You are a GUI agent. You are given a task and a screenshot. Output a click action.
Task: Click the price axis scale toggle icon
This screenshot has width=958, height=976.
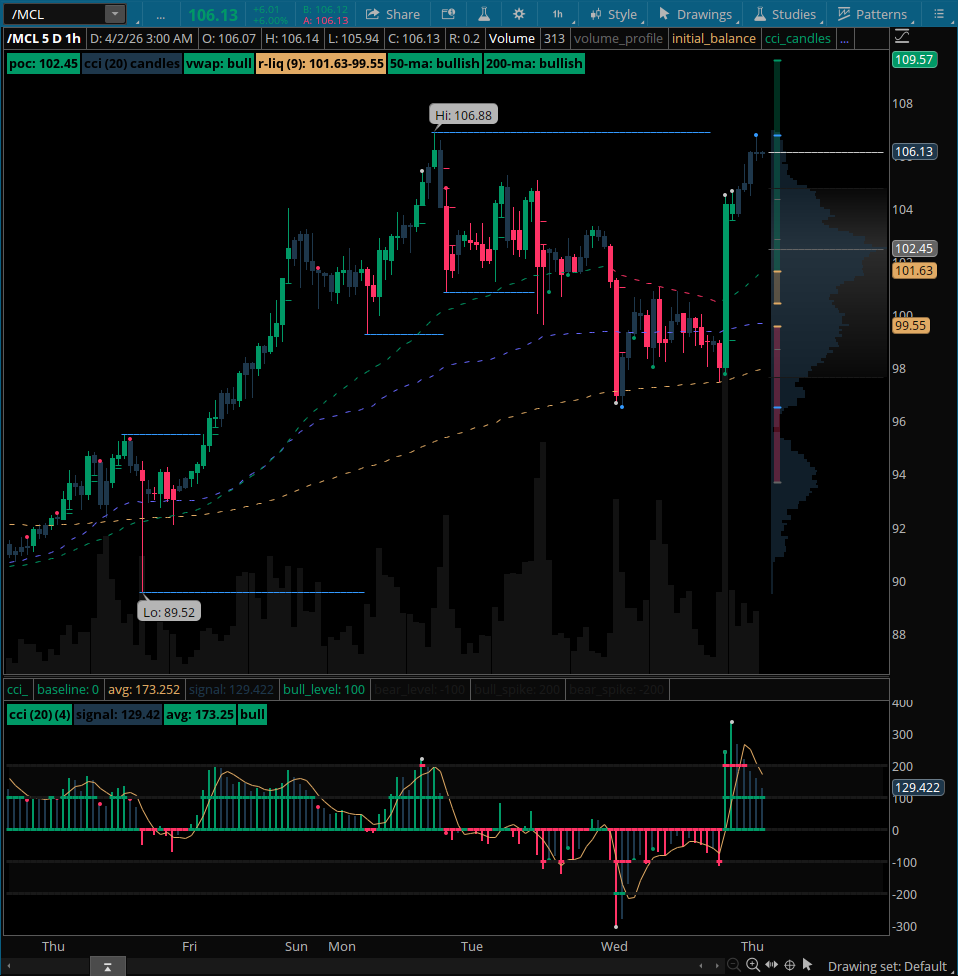point(902,37)
